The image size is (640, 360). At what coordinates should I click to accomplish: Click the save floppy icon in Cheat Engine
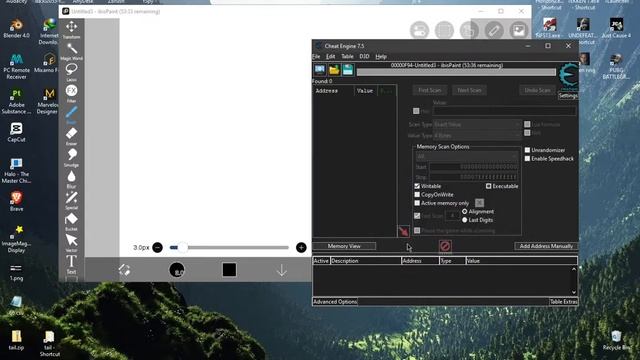pyautogui.click(x=348, y=70)
